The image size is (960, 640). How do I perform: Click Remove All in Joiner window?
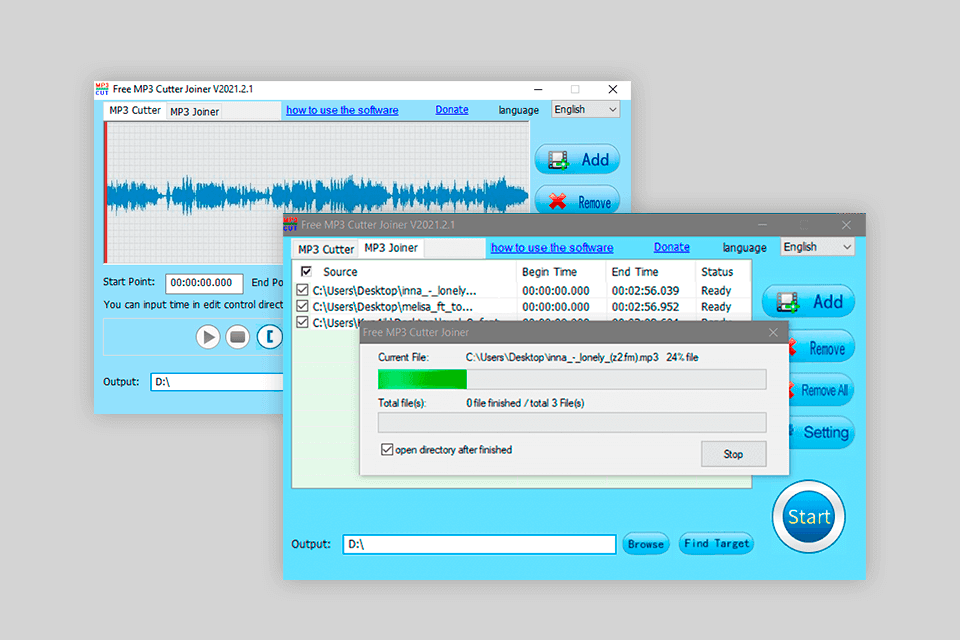(x=820, y=390)
